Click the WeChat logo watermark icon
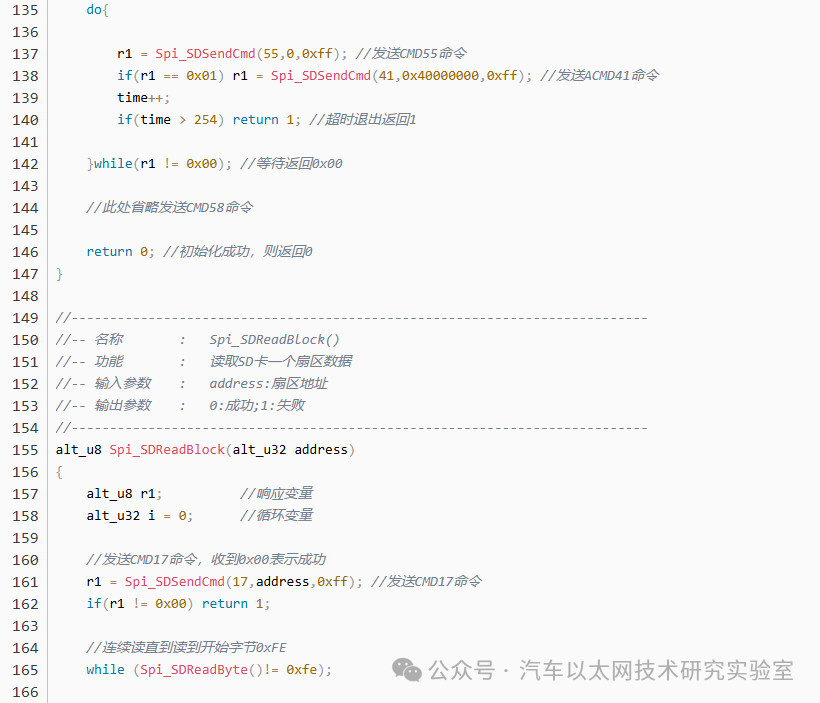 [x=406, y=670]
